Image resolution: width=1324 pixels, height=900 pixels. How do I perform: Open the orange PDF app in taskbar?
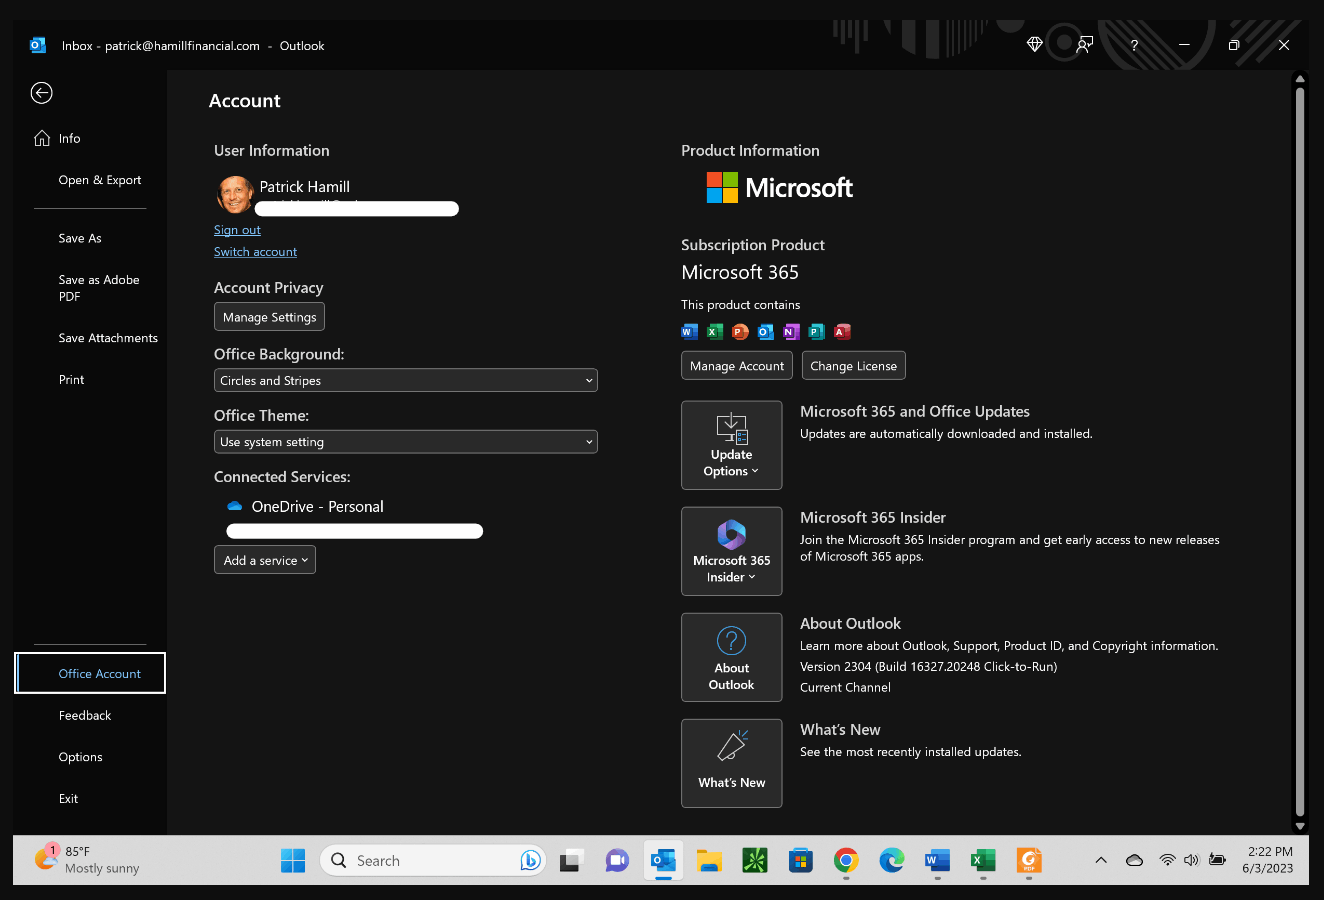tap(1029, 860)
